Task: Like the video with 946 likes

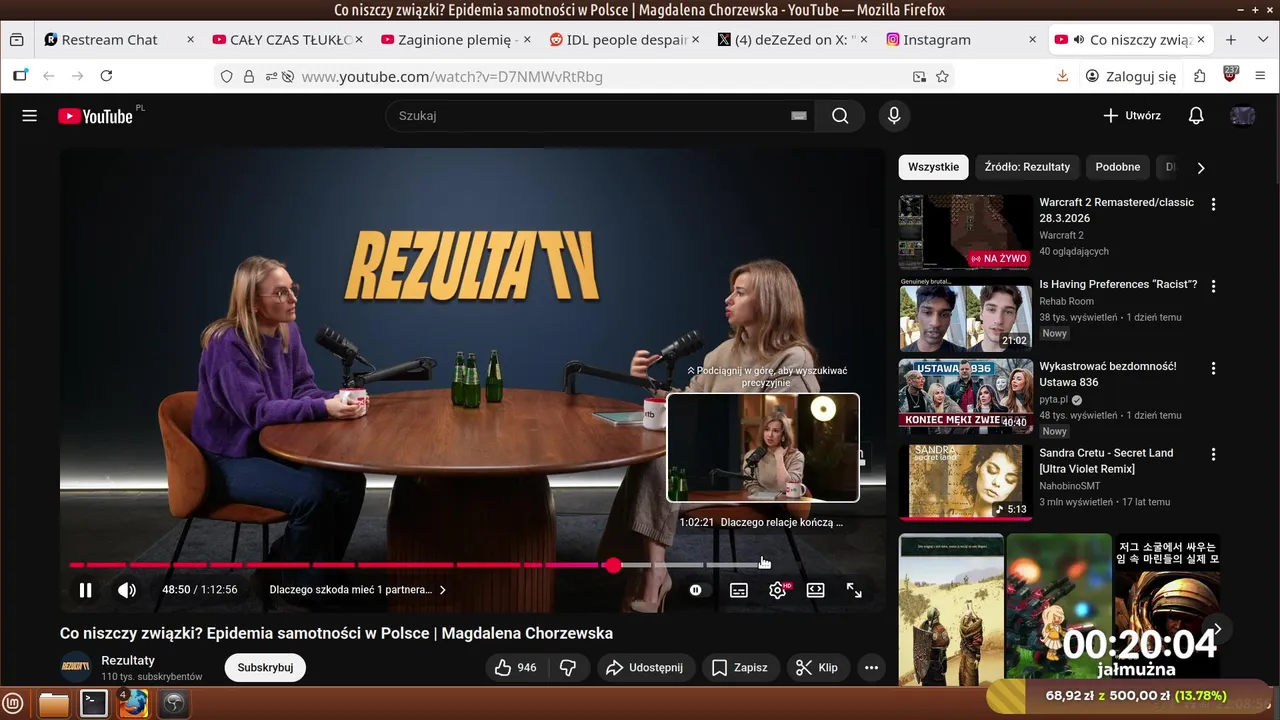Action: coord(516,667)
